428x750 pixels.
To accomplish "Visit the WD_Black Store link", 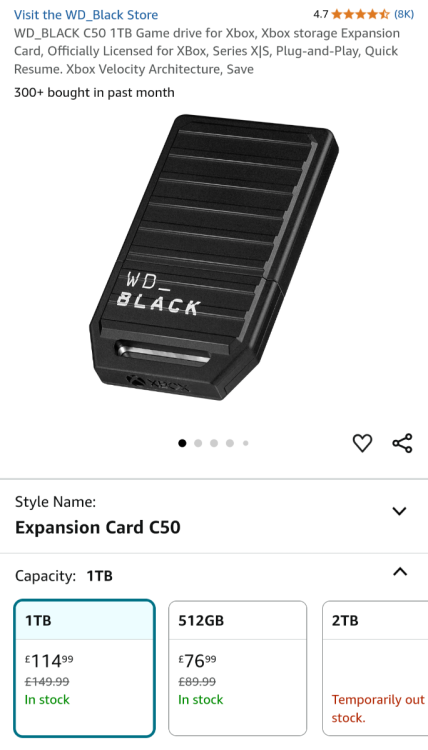I will tap(86, 15).
